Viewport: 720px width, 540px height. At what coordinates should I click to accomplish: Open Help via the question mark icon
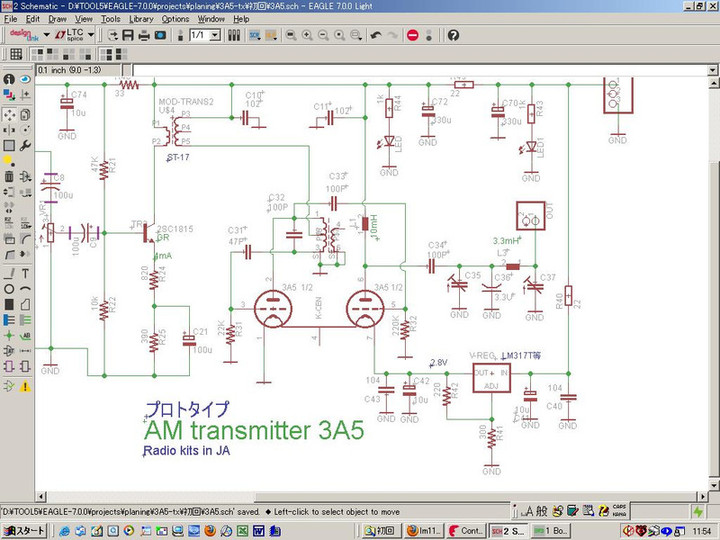click(x=453, y=35)
